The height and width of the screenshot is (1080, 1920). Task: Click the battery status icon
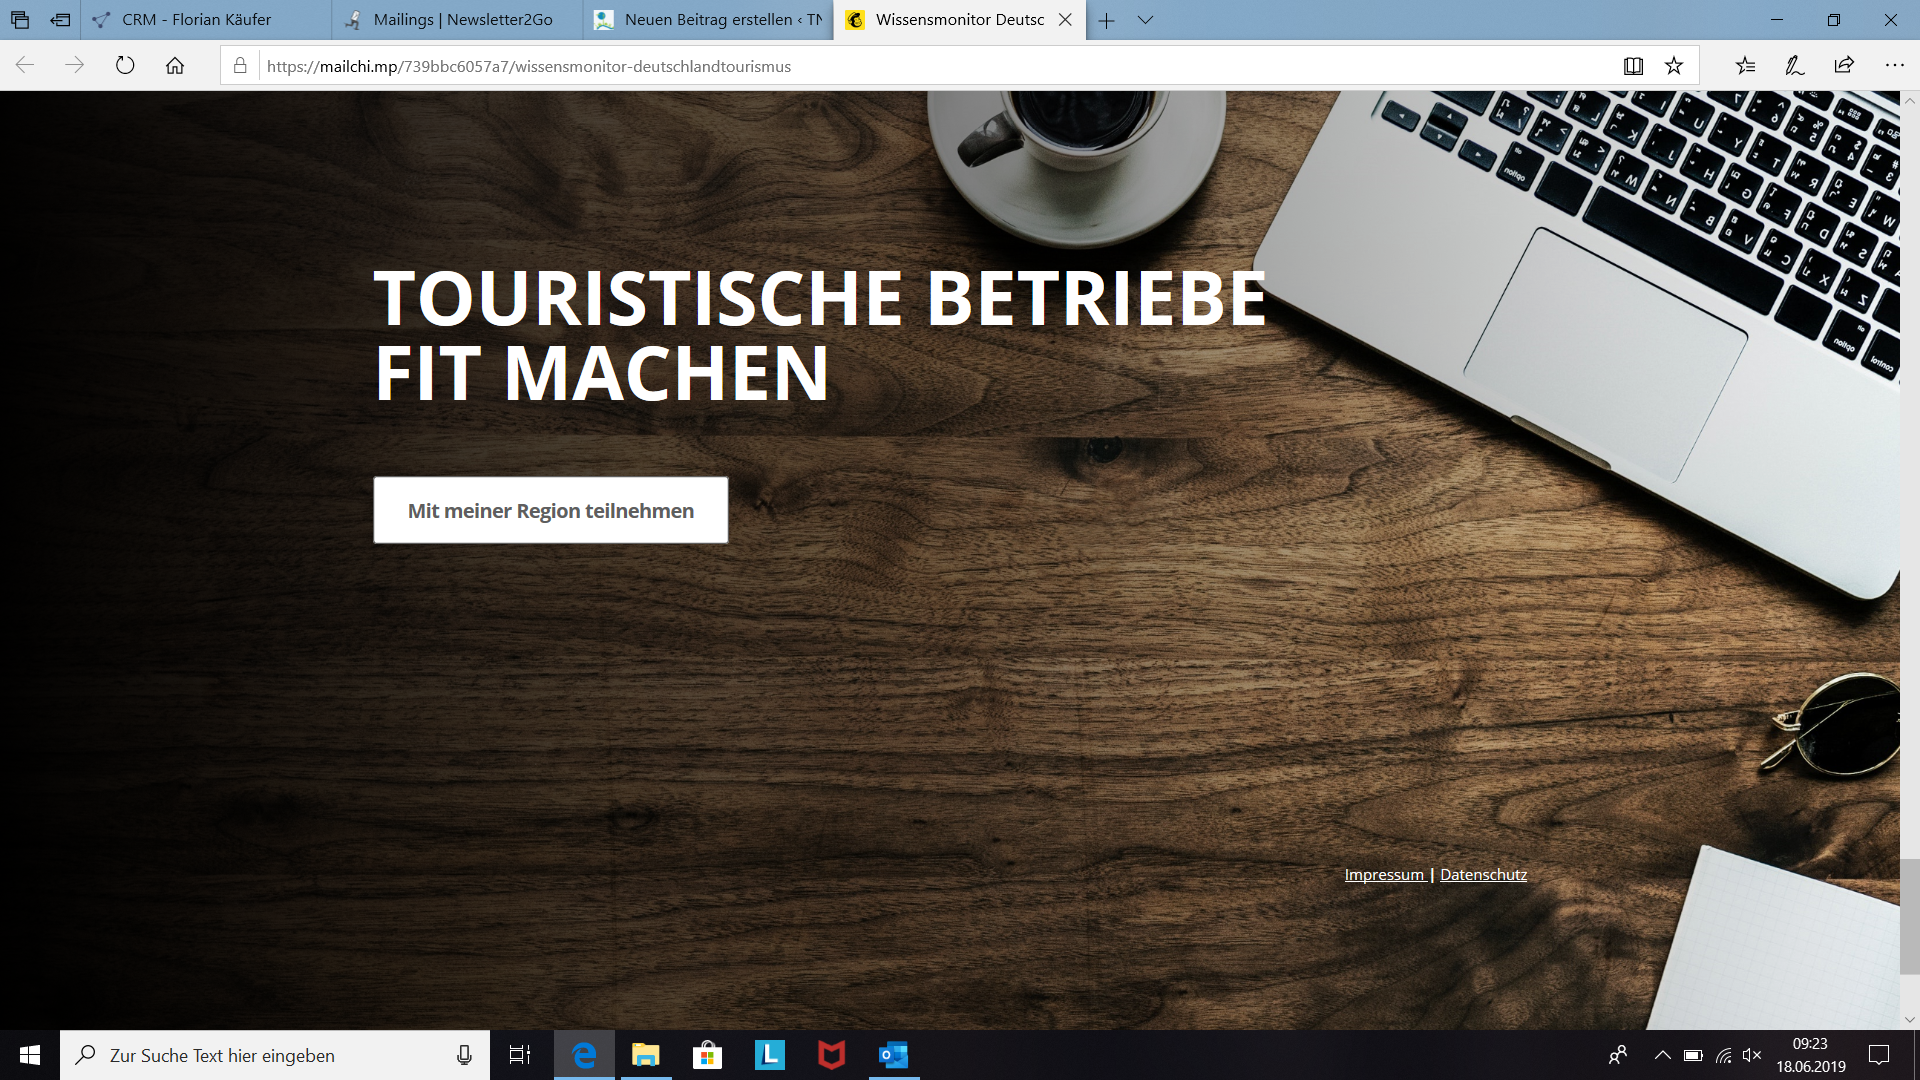click(x=1693, y=1055)
